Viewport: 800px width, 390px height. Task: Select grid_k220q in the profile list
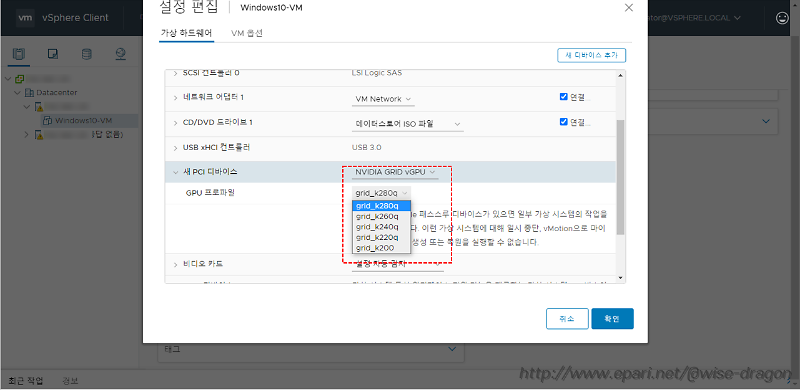coord(381,237)
